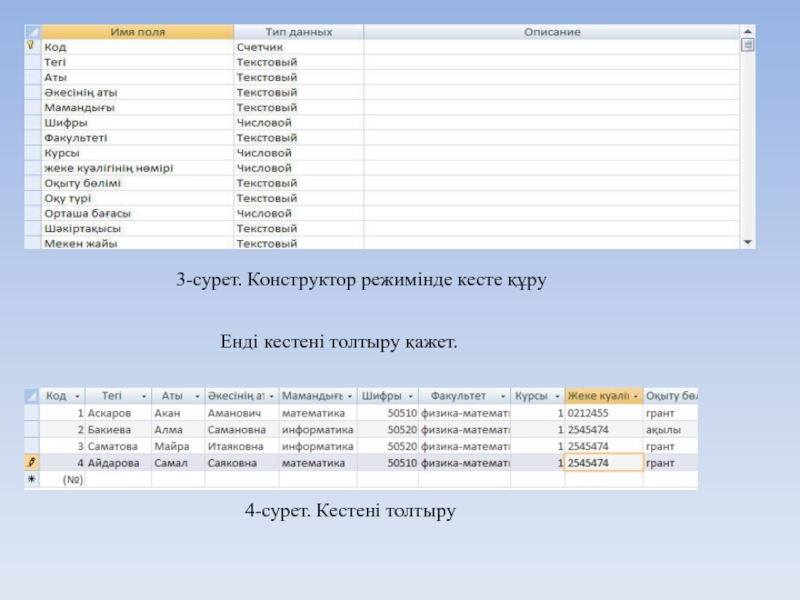The height and width of the screenshot is (600, 800).
Task: Select row 1 using its row selector
Action: 31,413
